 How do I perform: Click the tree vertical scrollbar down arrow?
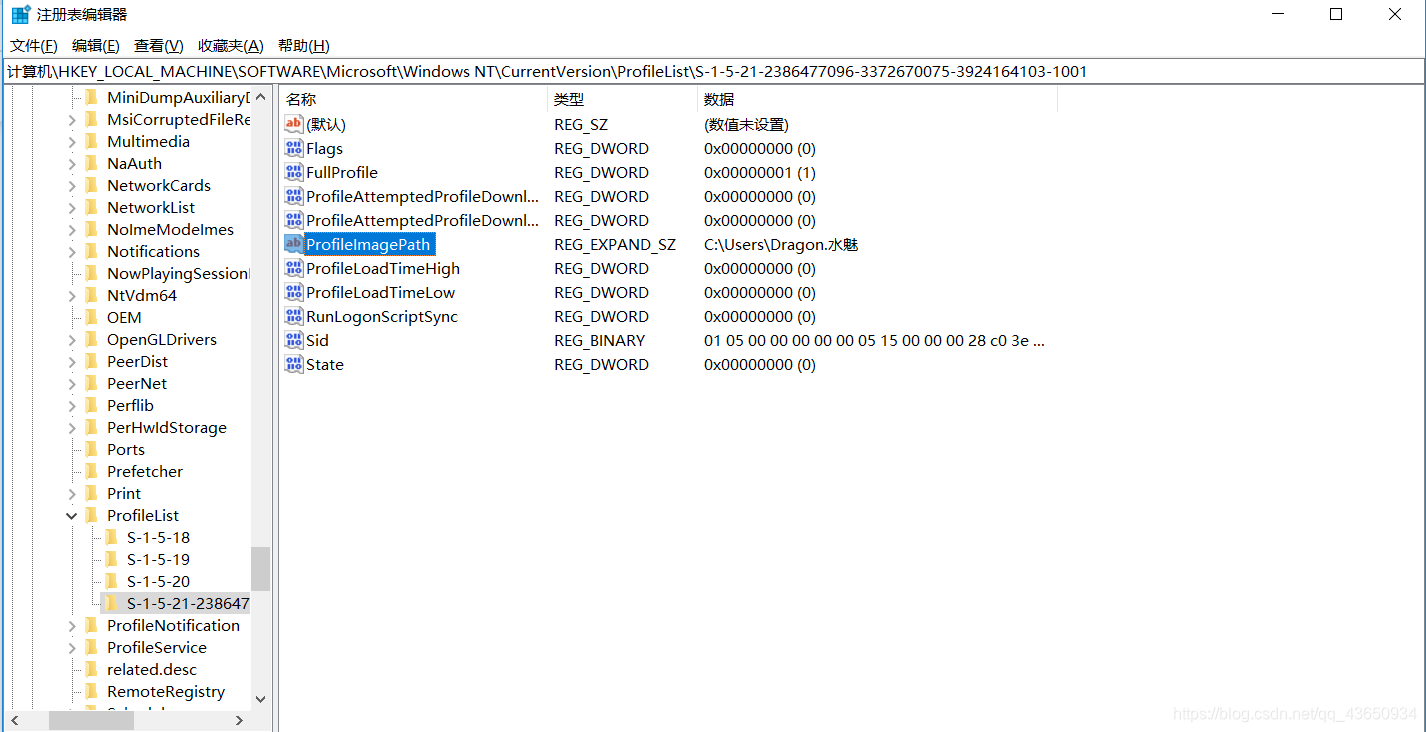[260, 700]
